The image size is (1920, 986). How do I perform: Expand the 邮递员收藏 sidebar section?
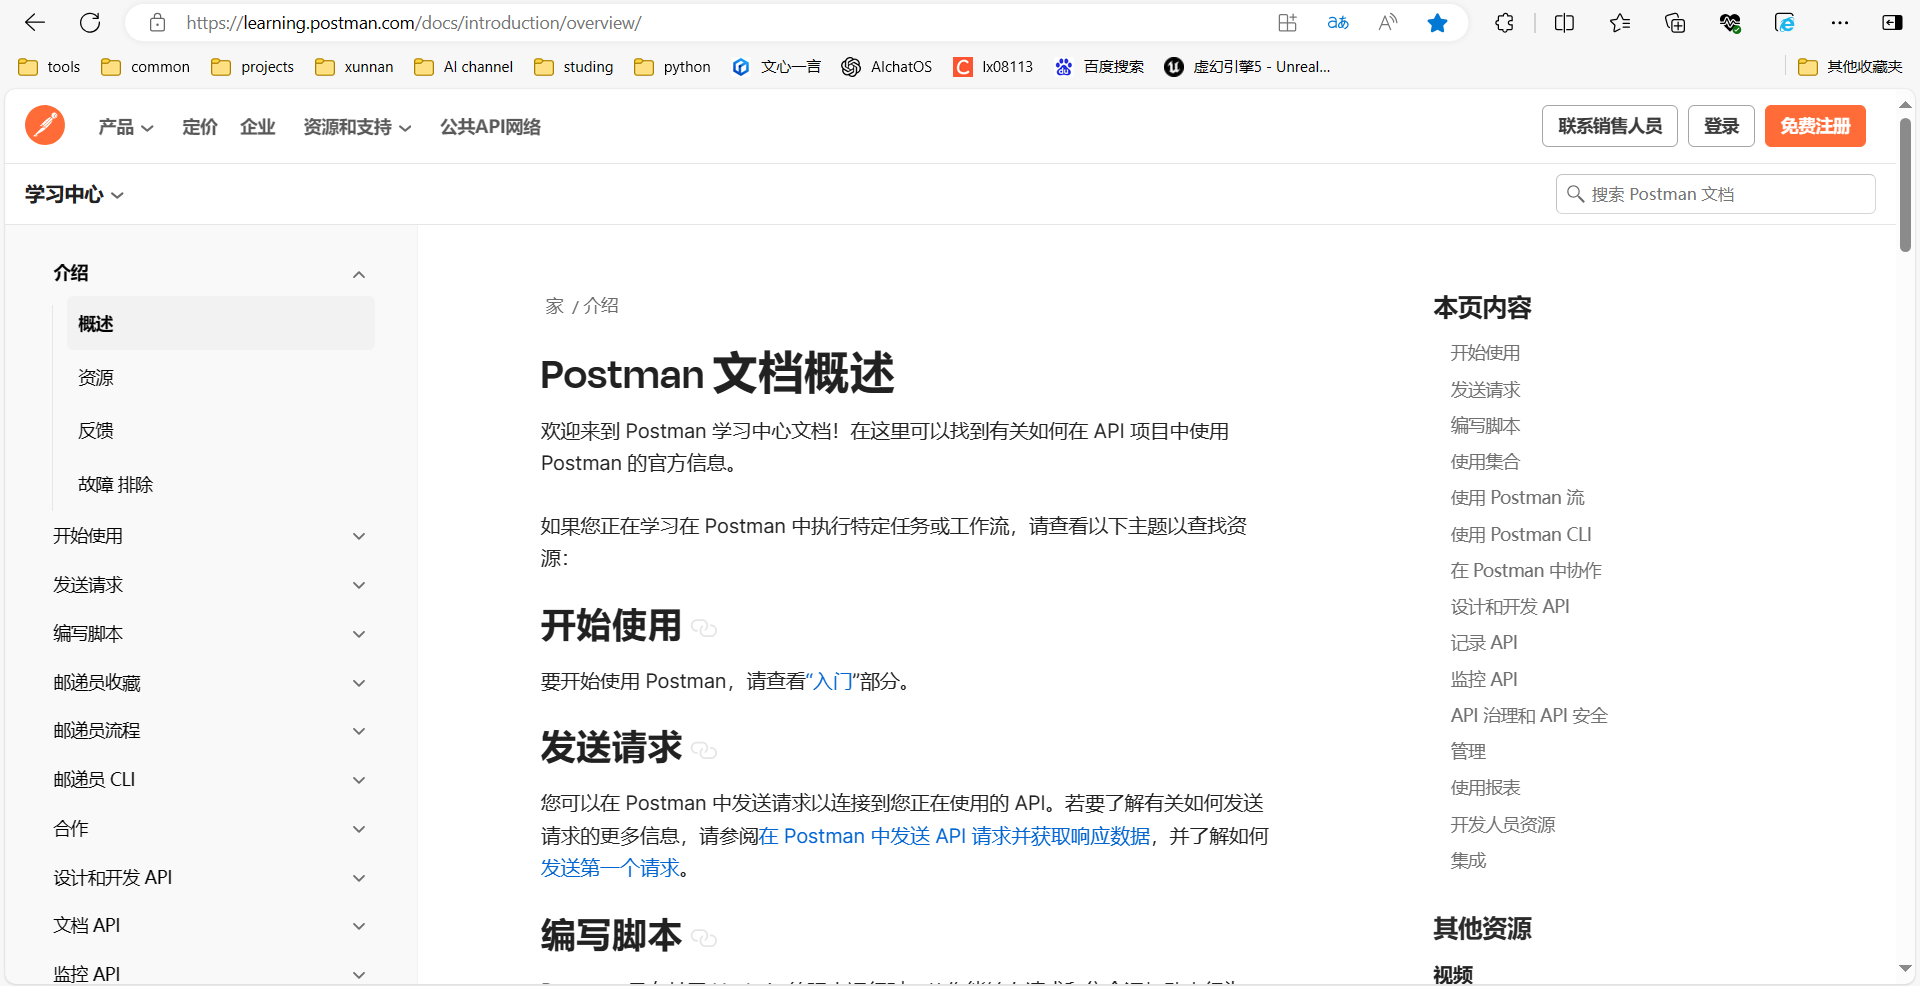pos(359,683)
